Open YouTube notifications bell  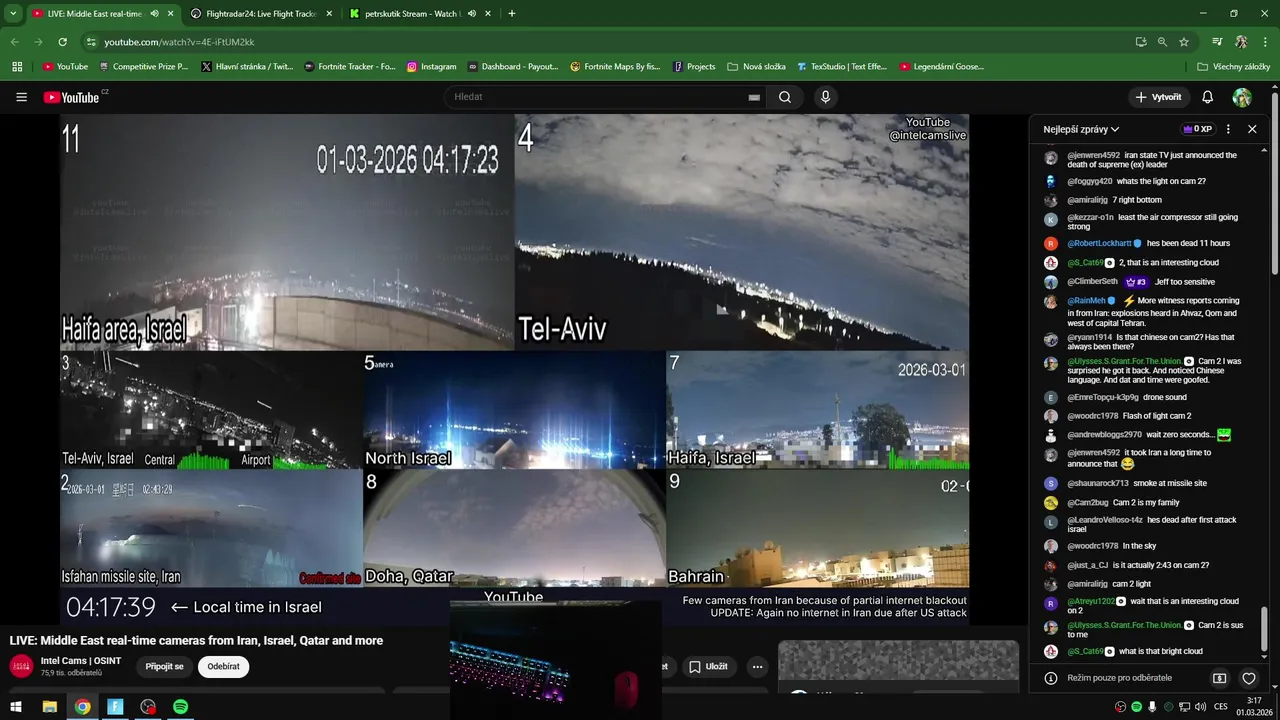coord(1207,97)
